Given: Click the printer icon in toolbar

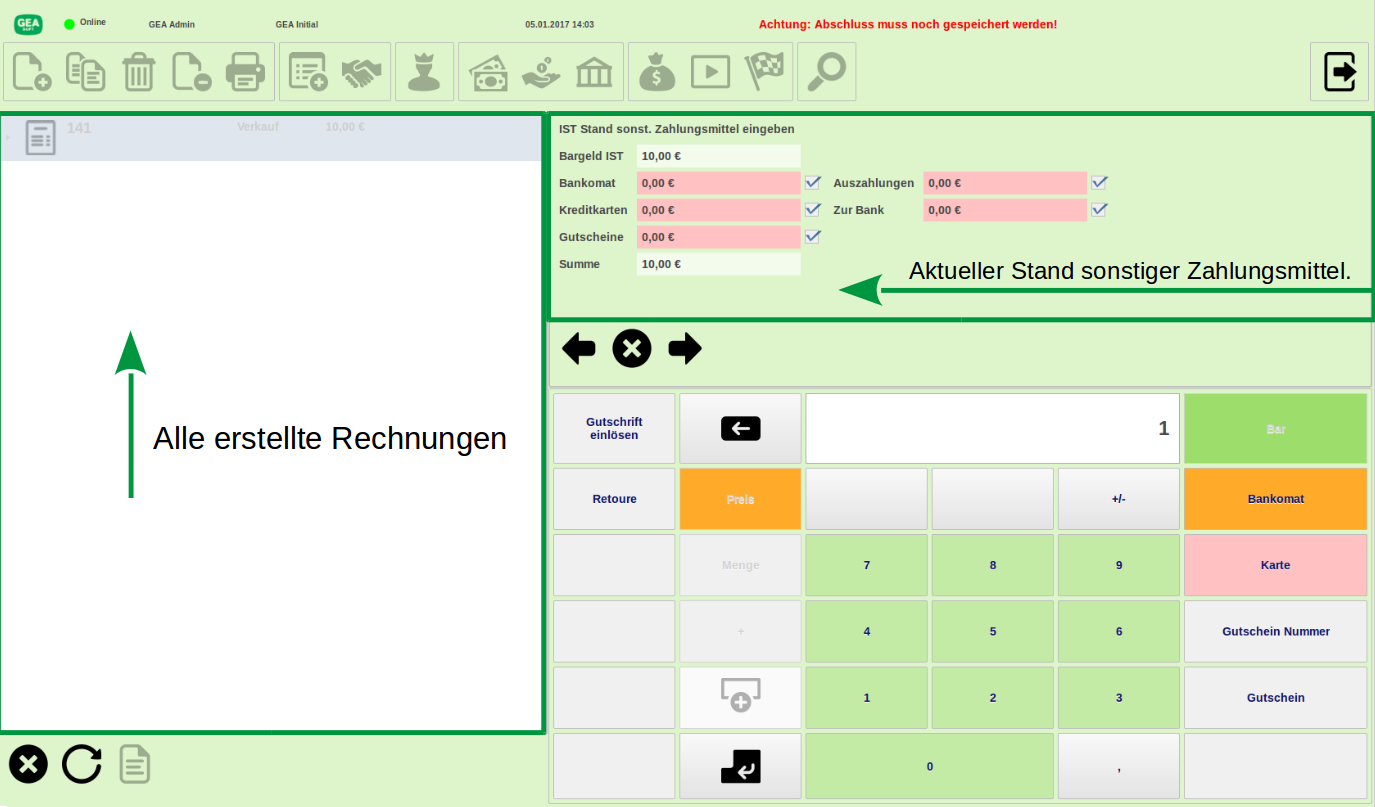Looking at the screenshot, I should tap(245, 72).
